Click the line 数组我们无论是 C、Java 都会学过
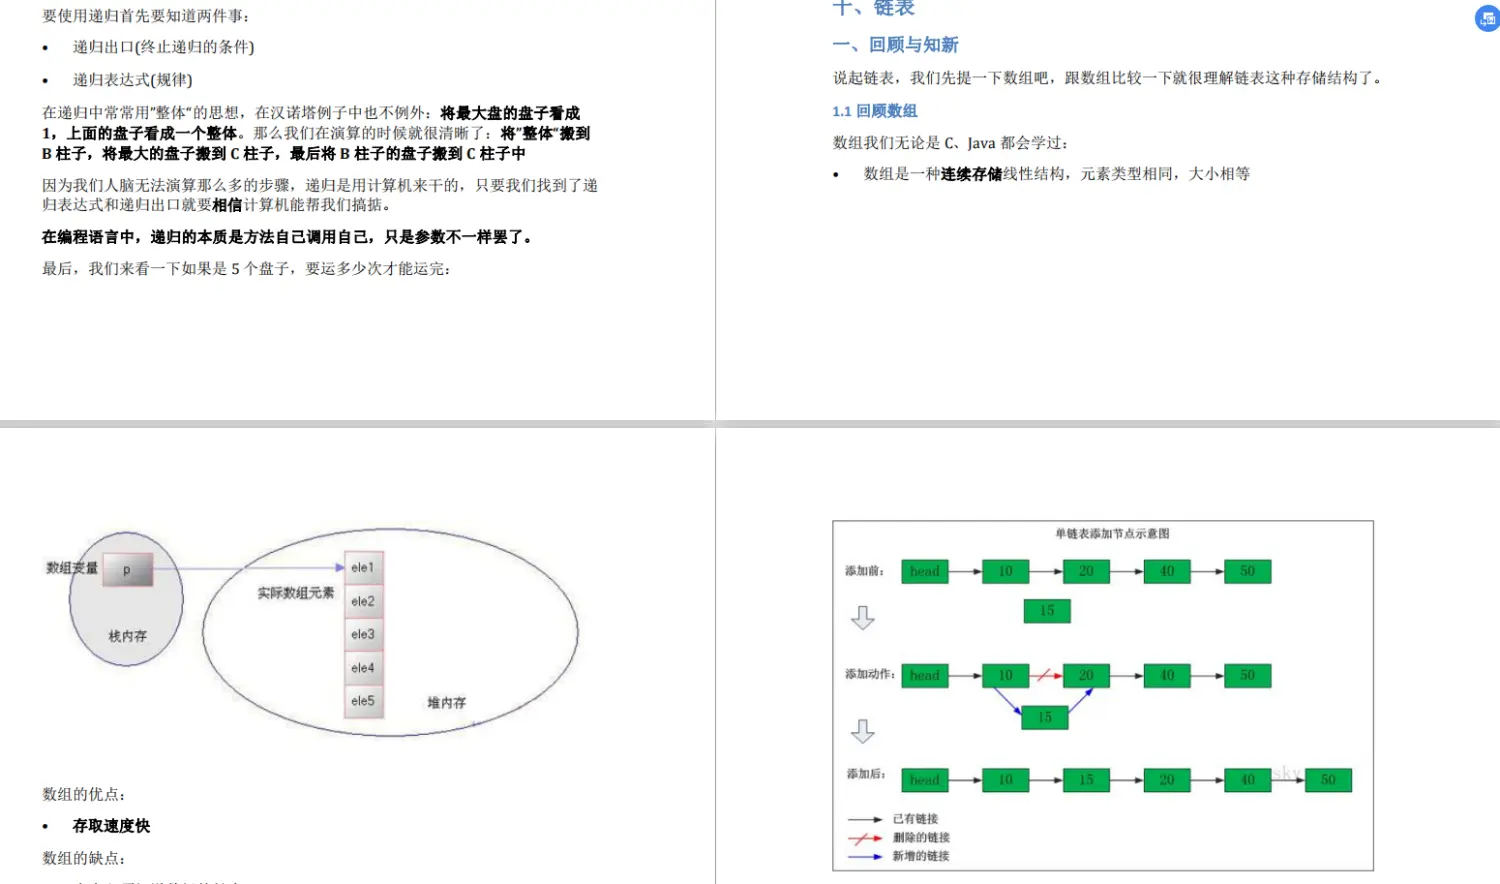 click(951, 143)
